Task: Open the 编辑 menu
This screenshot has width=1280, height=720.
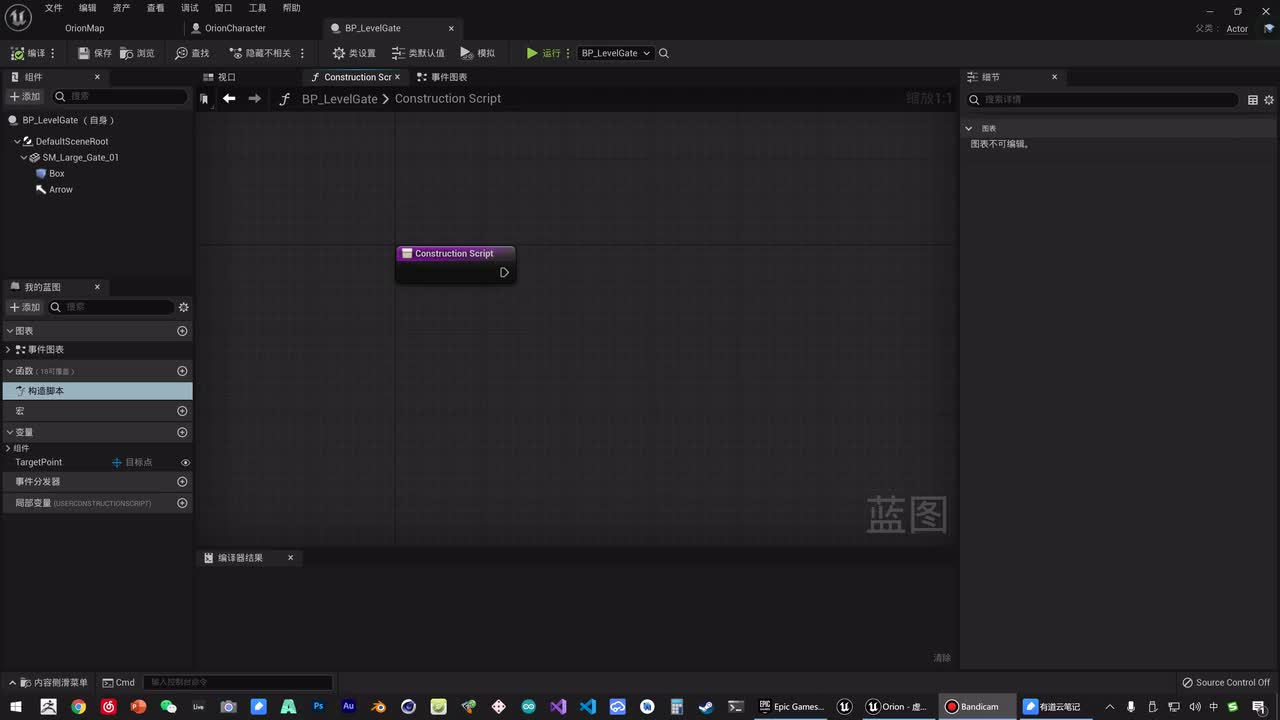Action: pos(88,8)
